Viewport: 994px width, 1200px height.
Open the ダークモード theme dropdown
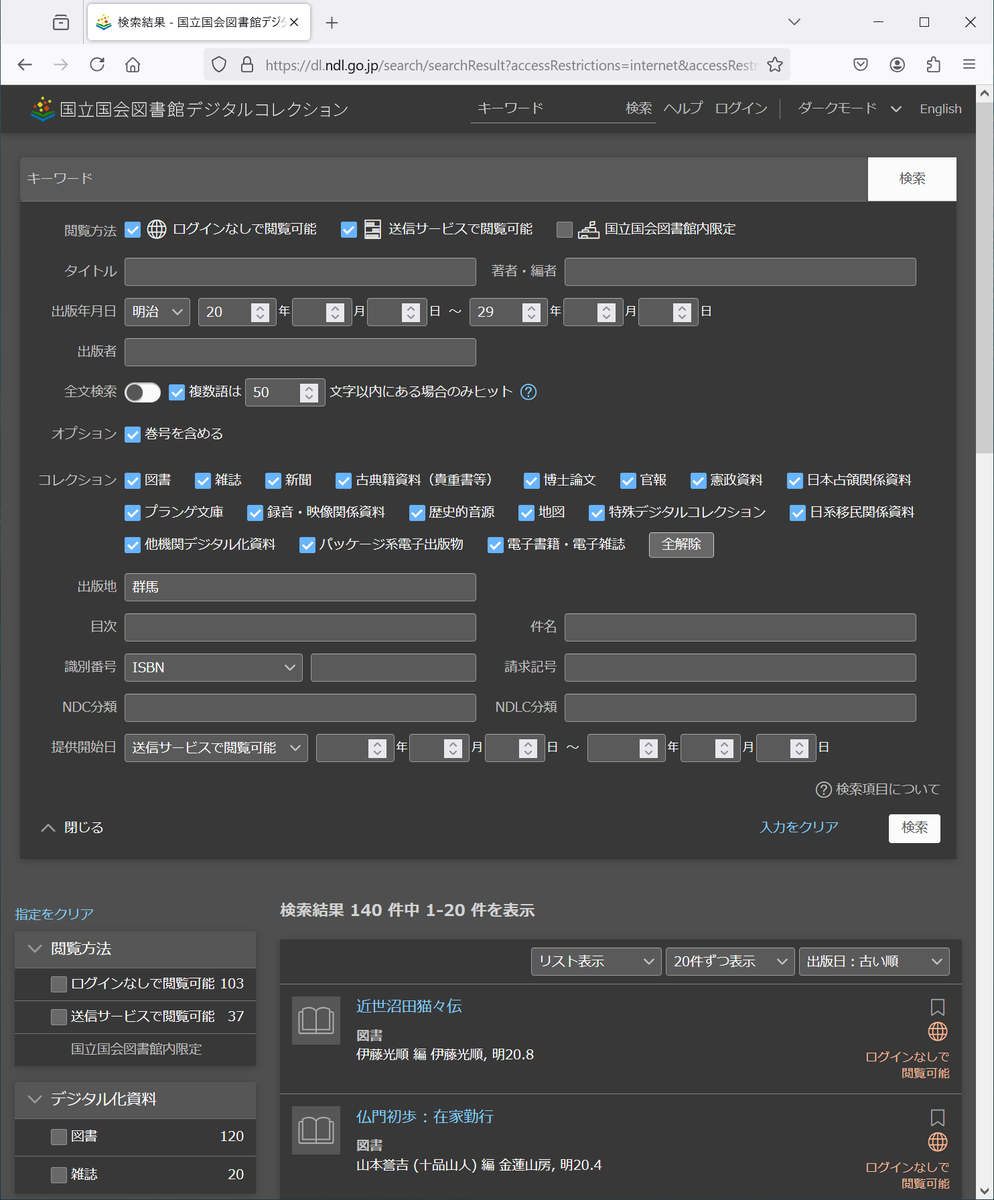(849, 108)
